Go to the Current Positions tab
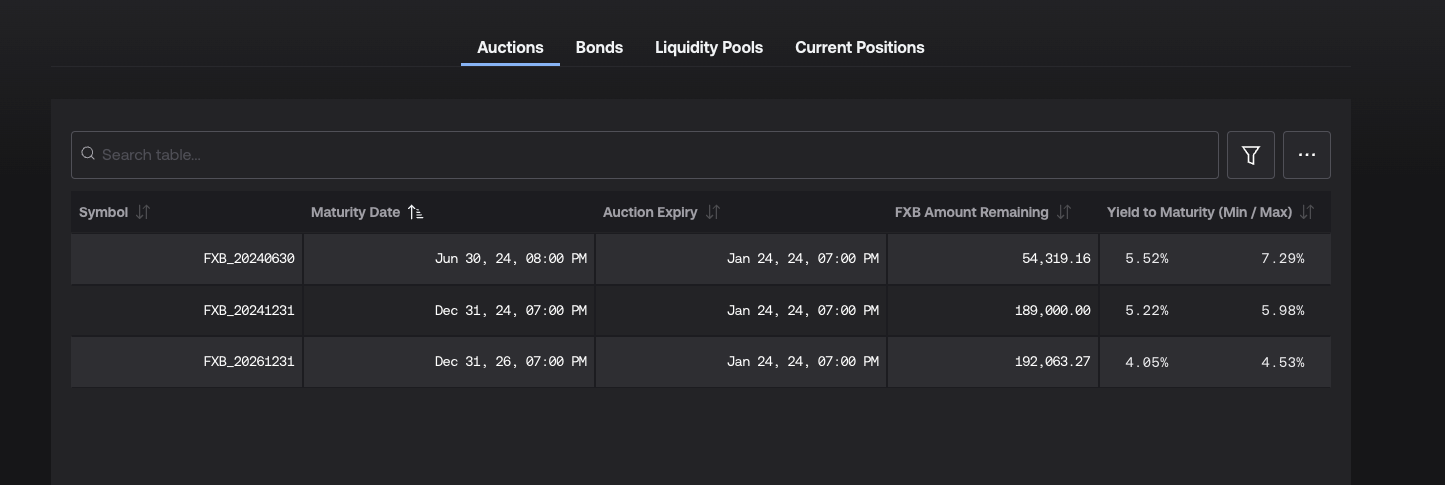Viewport: 1445px width, 485px height. pos(859,48)
